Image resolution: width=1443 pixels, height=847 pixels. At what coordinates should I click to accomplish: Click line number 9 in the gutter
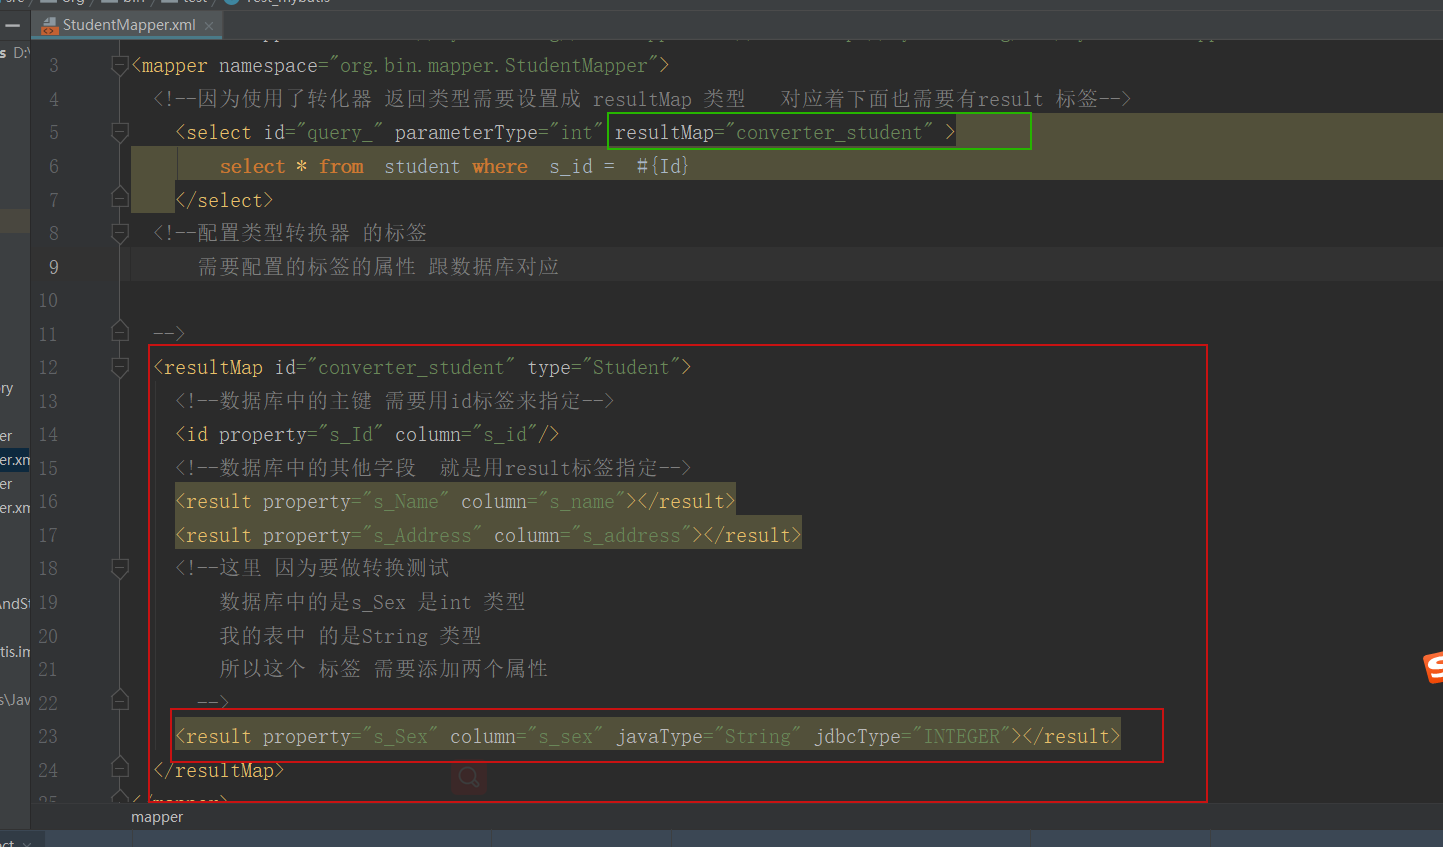(53, 267)
